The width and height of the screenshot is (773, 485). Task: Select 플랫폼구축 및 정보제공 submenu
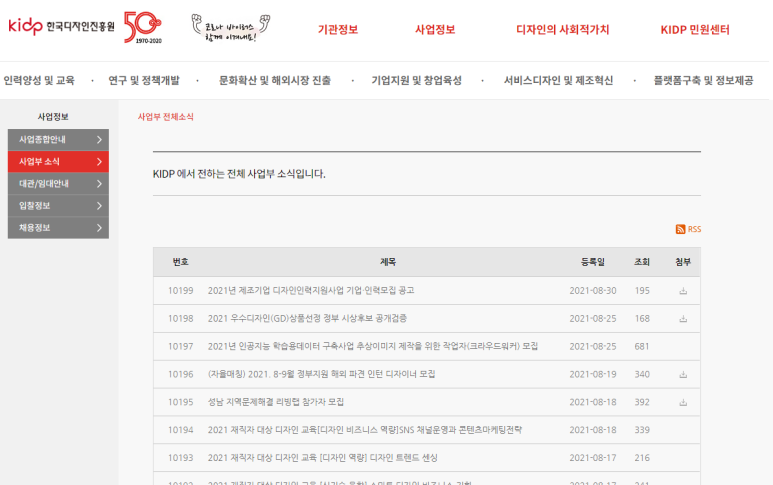pyautogui.click(x=703, y=80)
